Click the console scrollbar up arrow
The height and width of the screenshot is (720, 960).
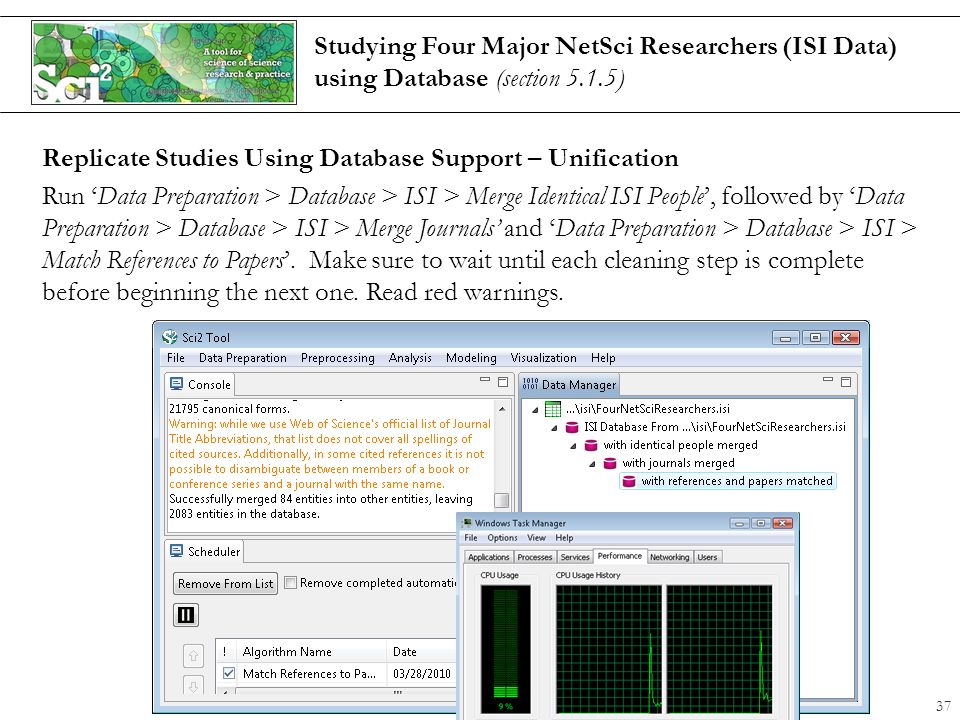coord(502,408)
